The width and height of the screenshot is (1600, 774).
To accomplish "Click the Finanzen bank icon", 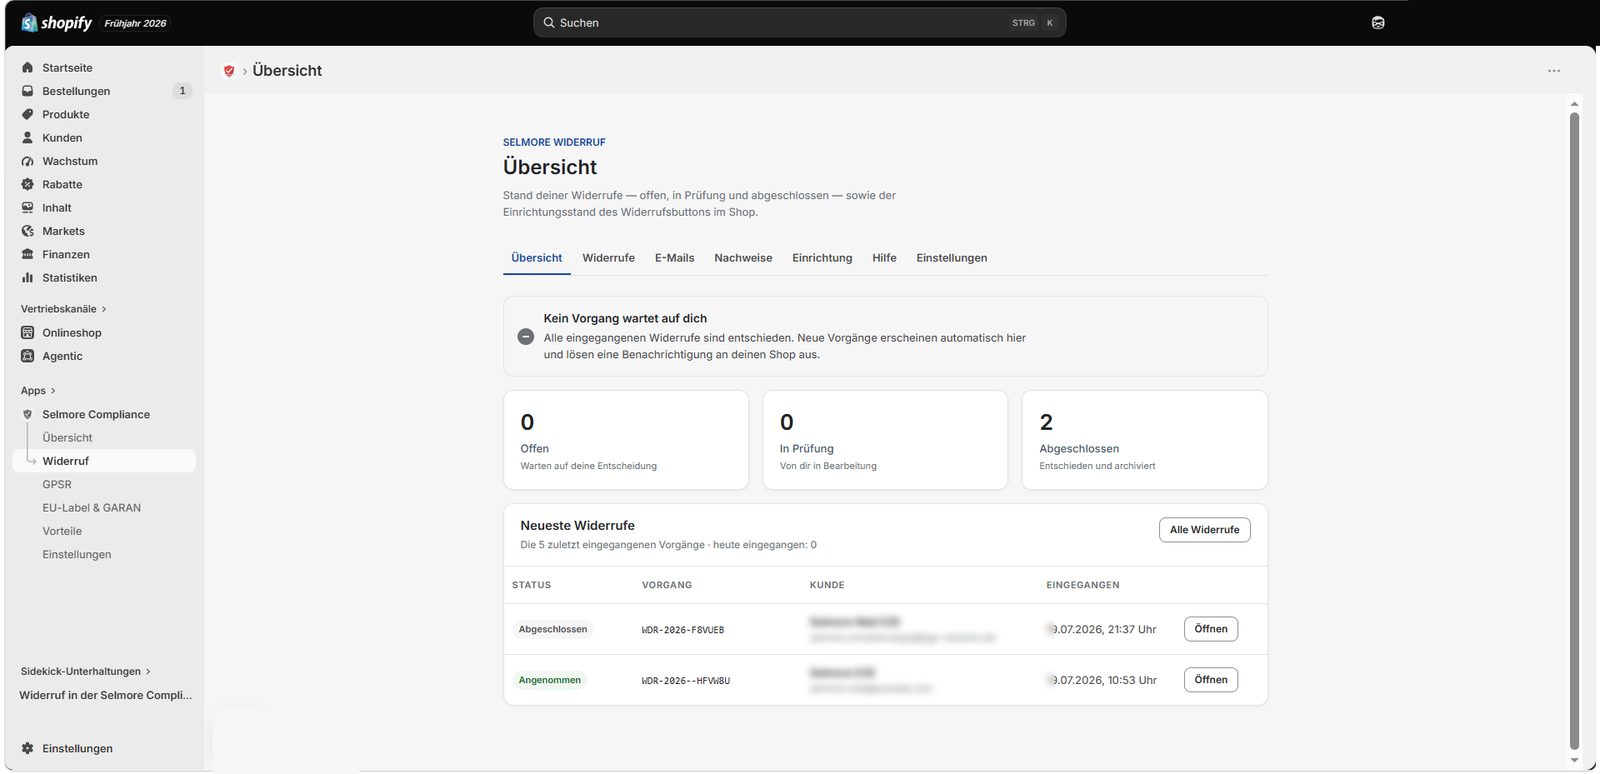I will tap(28, 254).
